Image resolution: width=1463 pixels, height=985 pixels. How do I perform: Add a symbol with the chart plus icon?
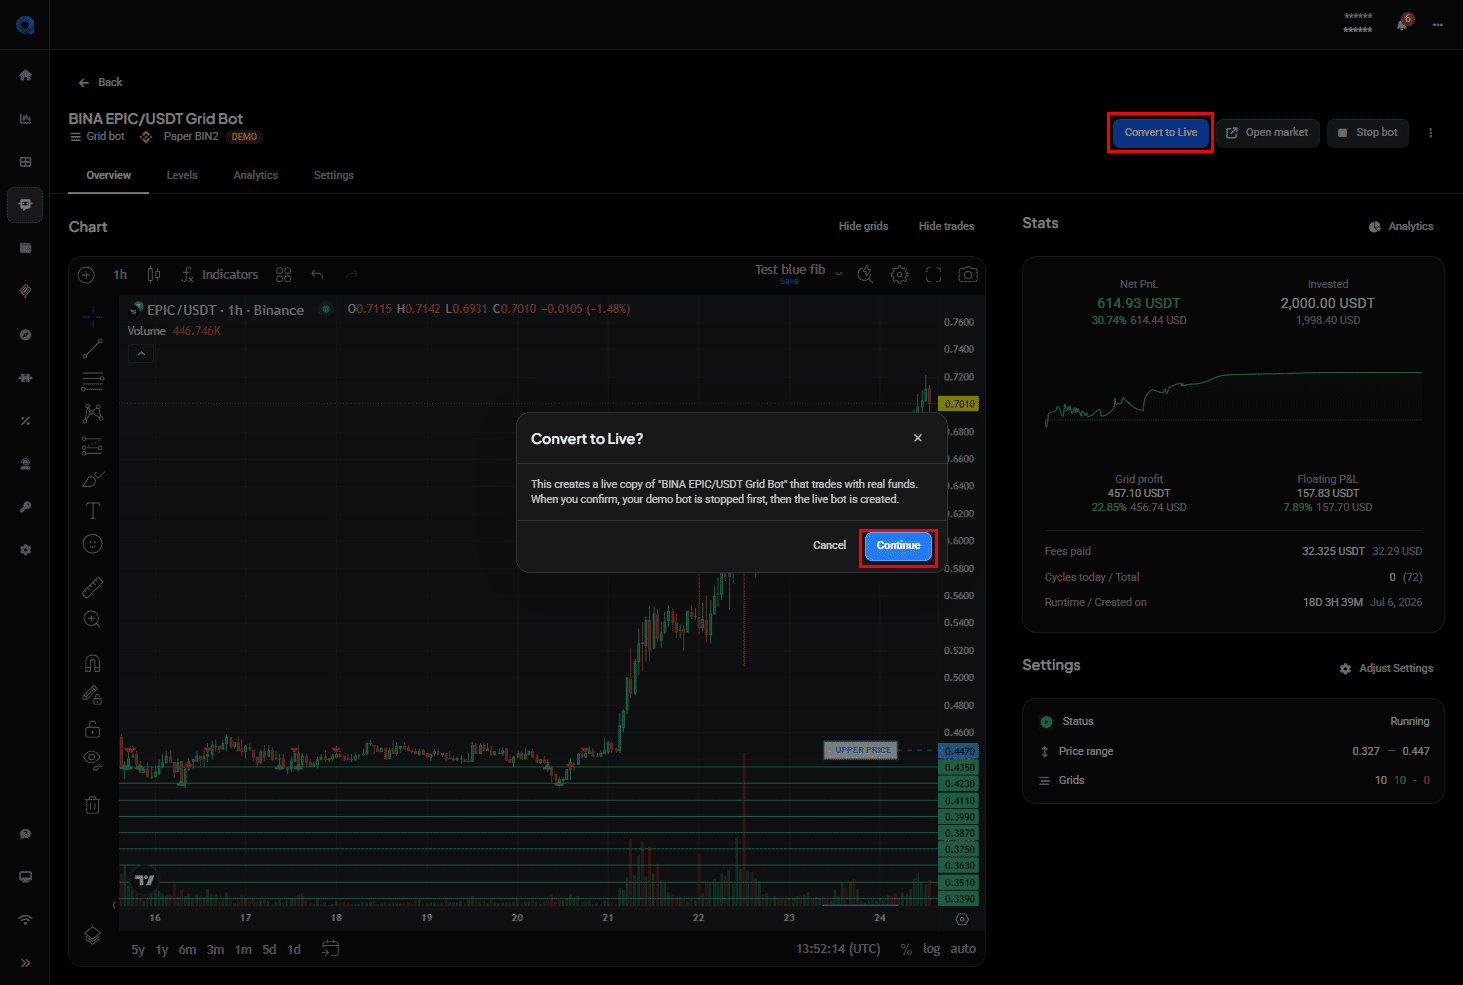[86, 275]
